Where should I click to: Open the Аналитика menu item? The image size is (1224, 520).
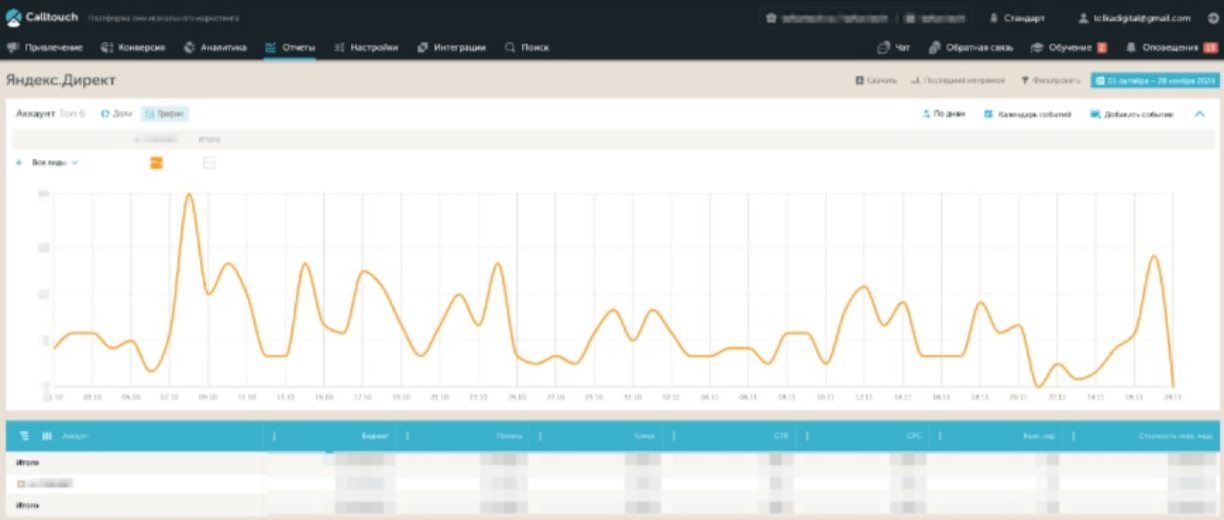click(x=215, y=47)
